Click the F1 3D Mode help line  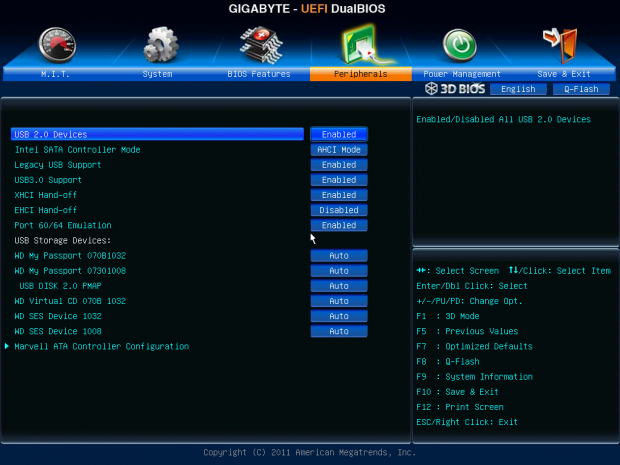click(448, 316)
